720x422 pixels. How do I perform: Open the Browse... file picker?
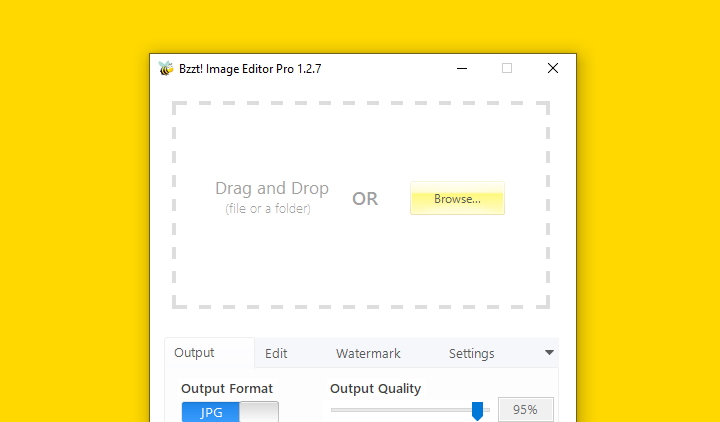click(x=457, y=198)
